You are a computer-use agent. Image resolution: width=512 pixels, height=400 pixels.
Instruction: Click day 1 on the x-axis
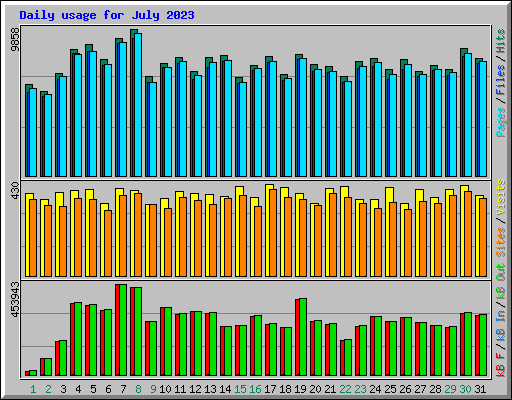[x=33, y=389]
